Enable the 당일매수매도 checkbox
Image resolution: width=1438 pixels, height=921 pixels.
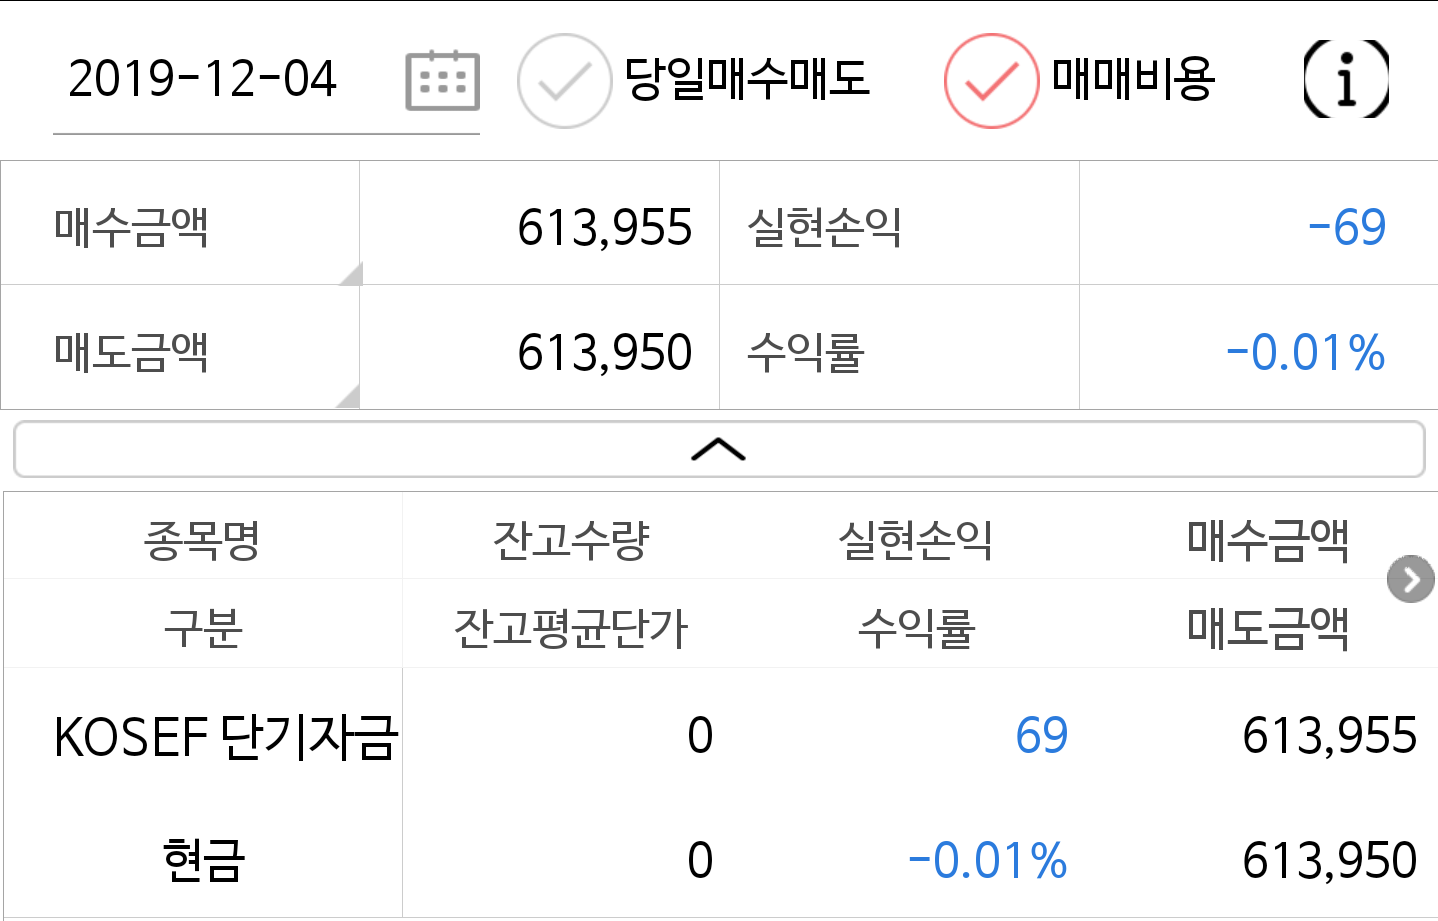click(x=565, y=81)
